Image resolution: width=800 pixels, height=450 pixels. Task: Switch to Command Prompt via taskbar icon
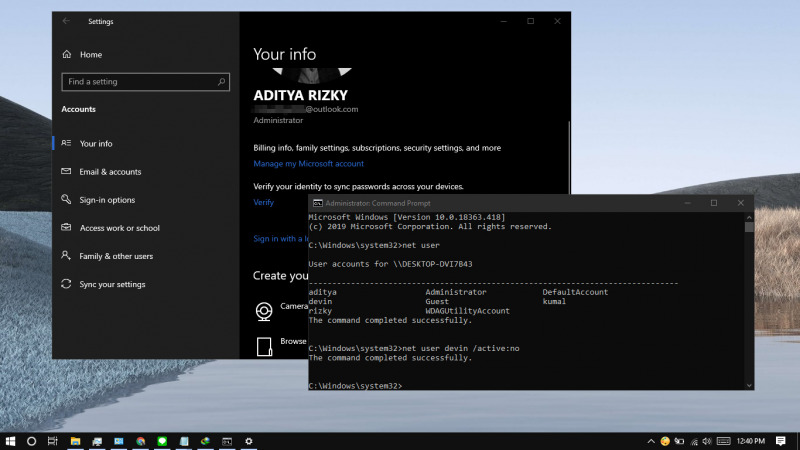[227, 441]
